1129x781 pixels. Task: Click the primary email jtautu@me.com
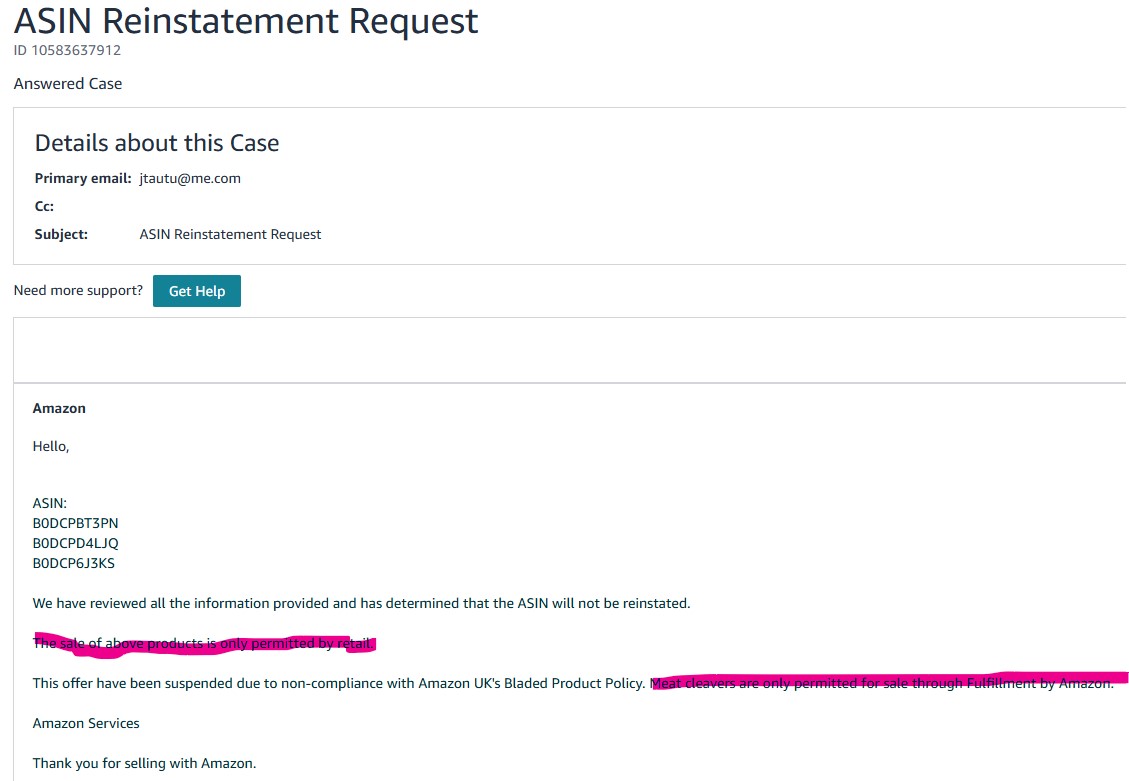click(x=190, y=179)
